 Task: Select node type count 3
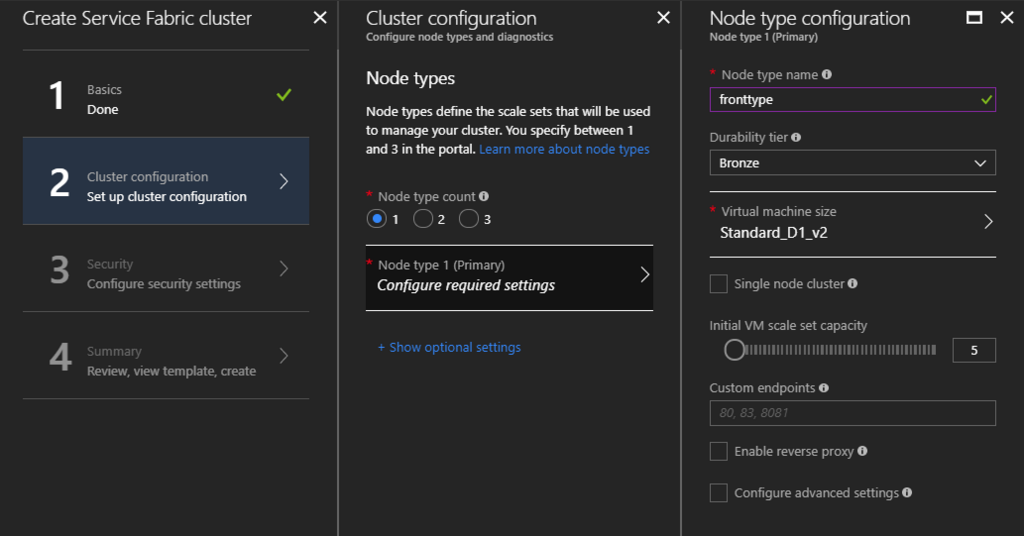pos(469,219)
